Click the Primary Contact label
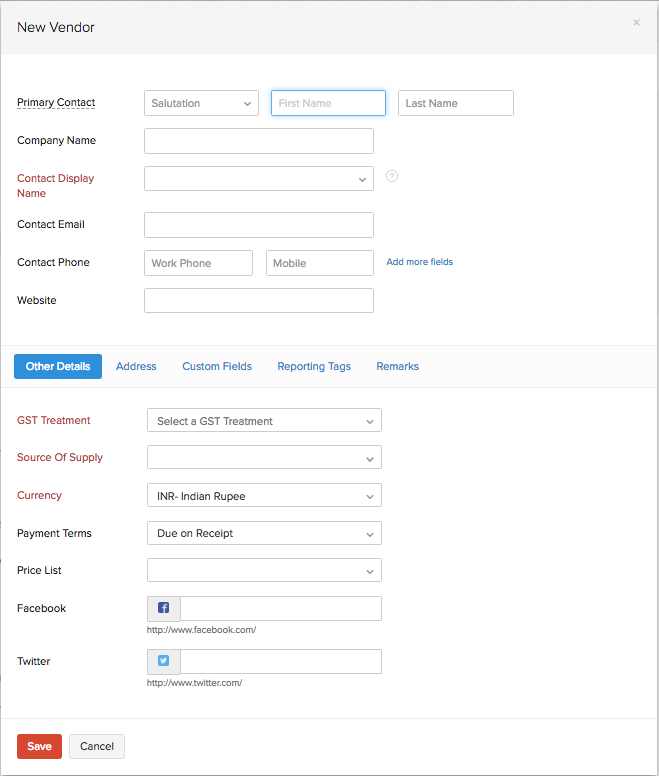 tap(56, 102)
